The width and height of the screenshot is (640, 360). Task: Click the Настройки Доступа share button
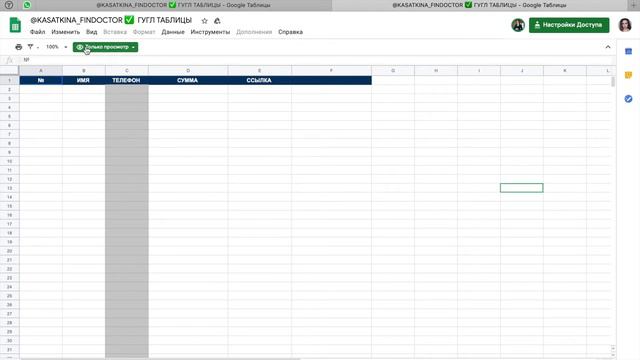[569, 25]
